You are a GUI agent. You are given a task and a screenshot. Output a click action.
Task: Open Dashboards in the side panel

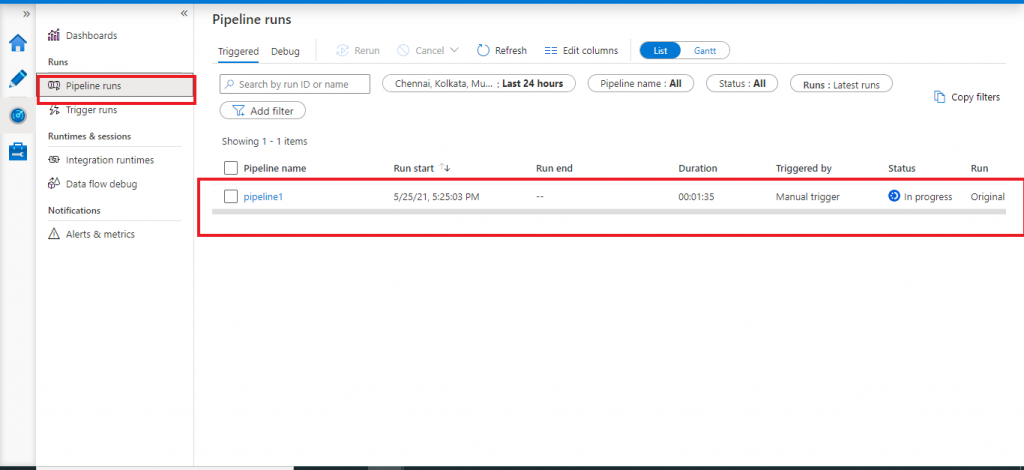(x=83, y=35)
